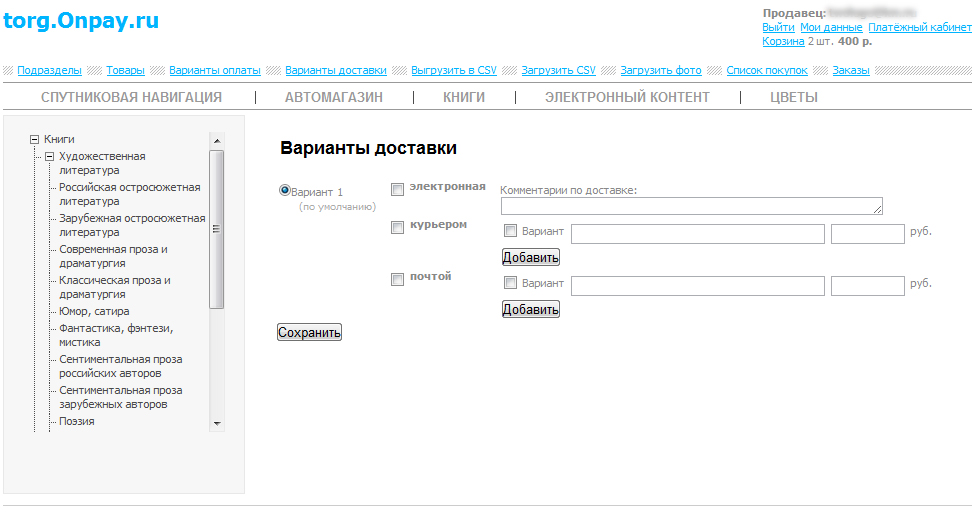
Task: Toggle the почтой delivery checkbox
Action: click(397, 279)
